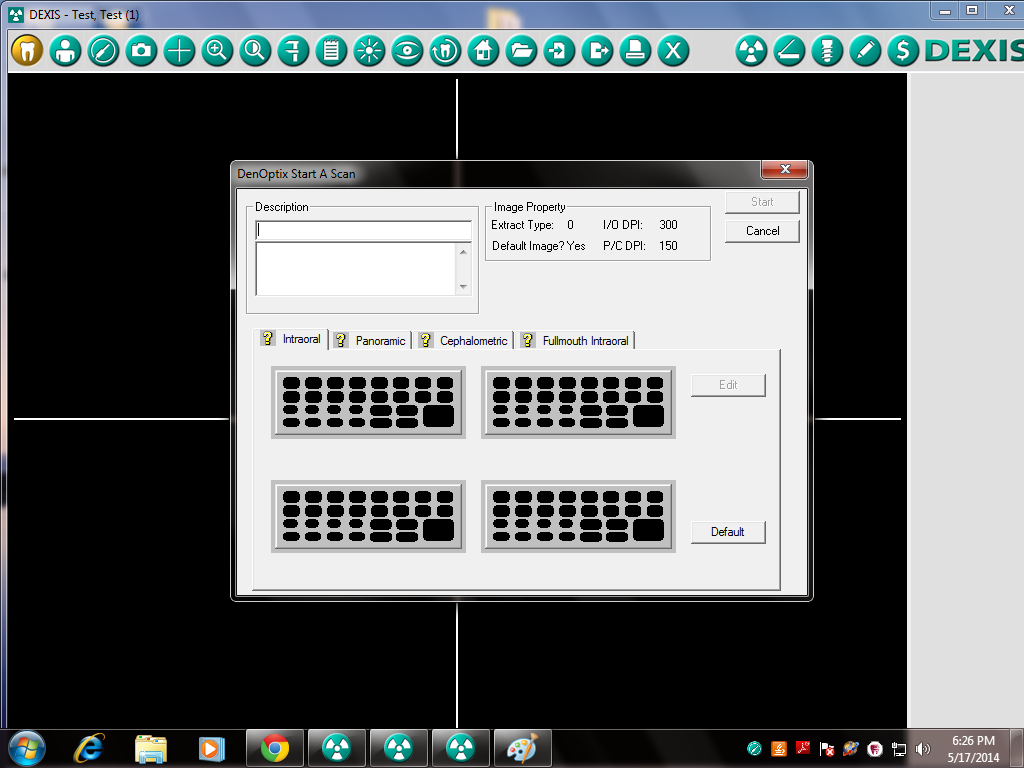Open Windows Explorer from the taskbar
The image size is (1024, 768).
[x=151, y=748]
